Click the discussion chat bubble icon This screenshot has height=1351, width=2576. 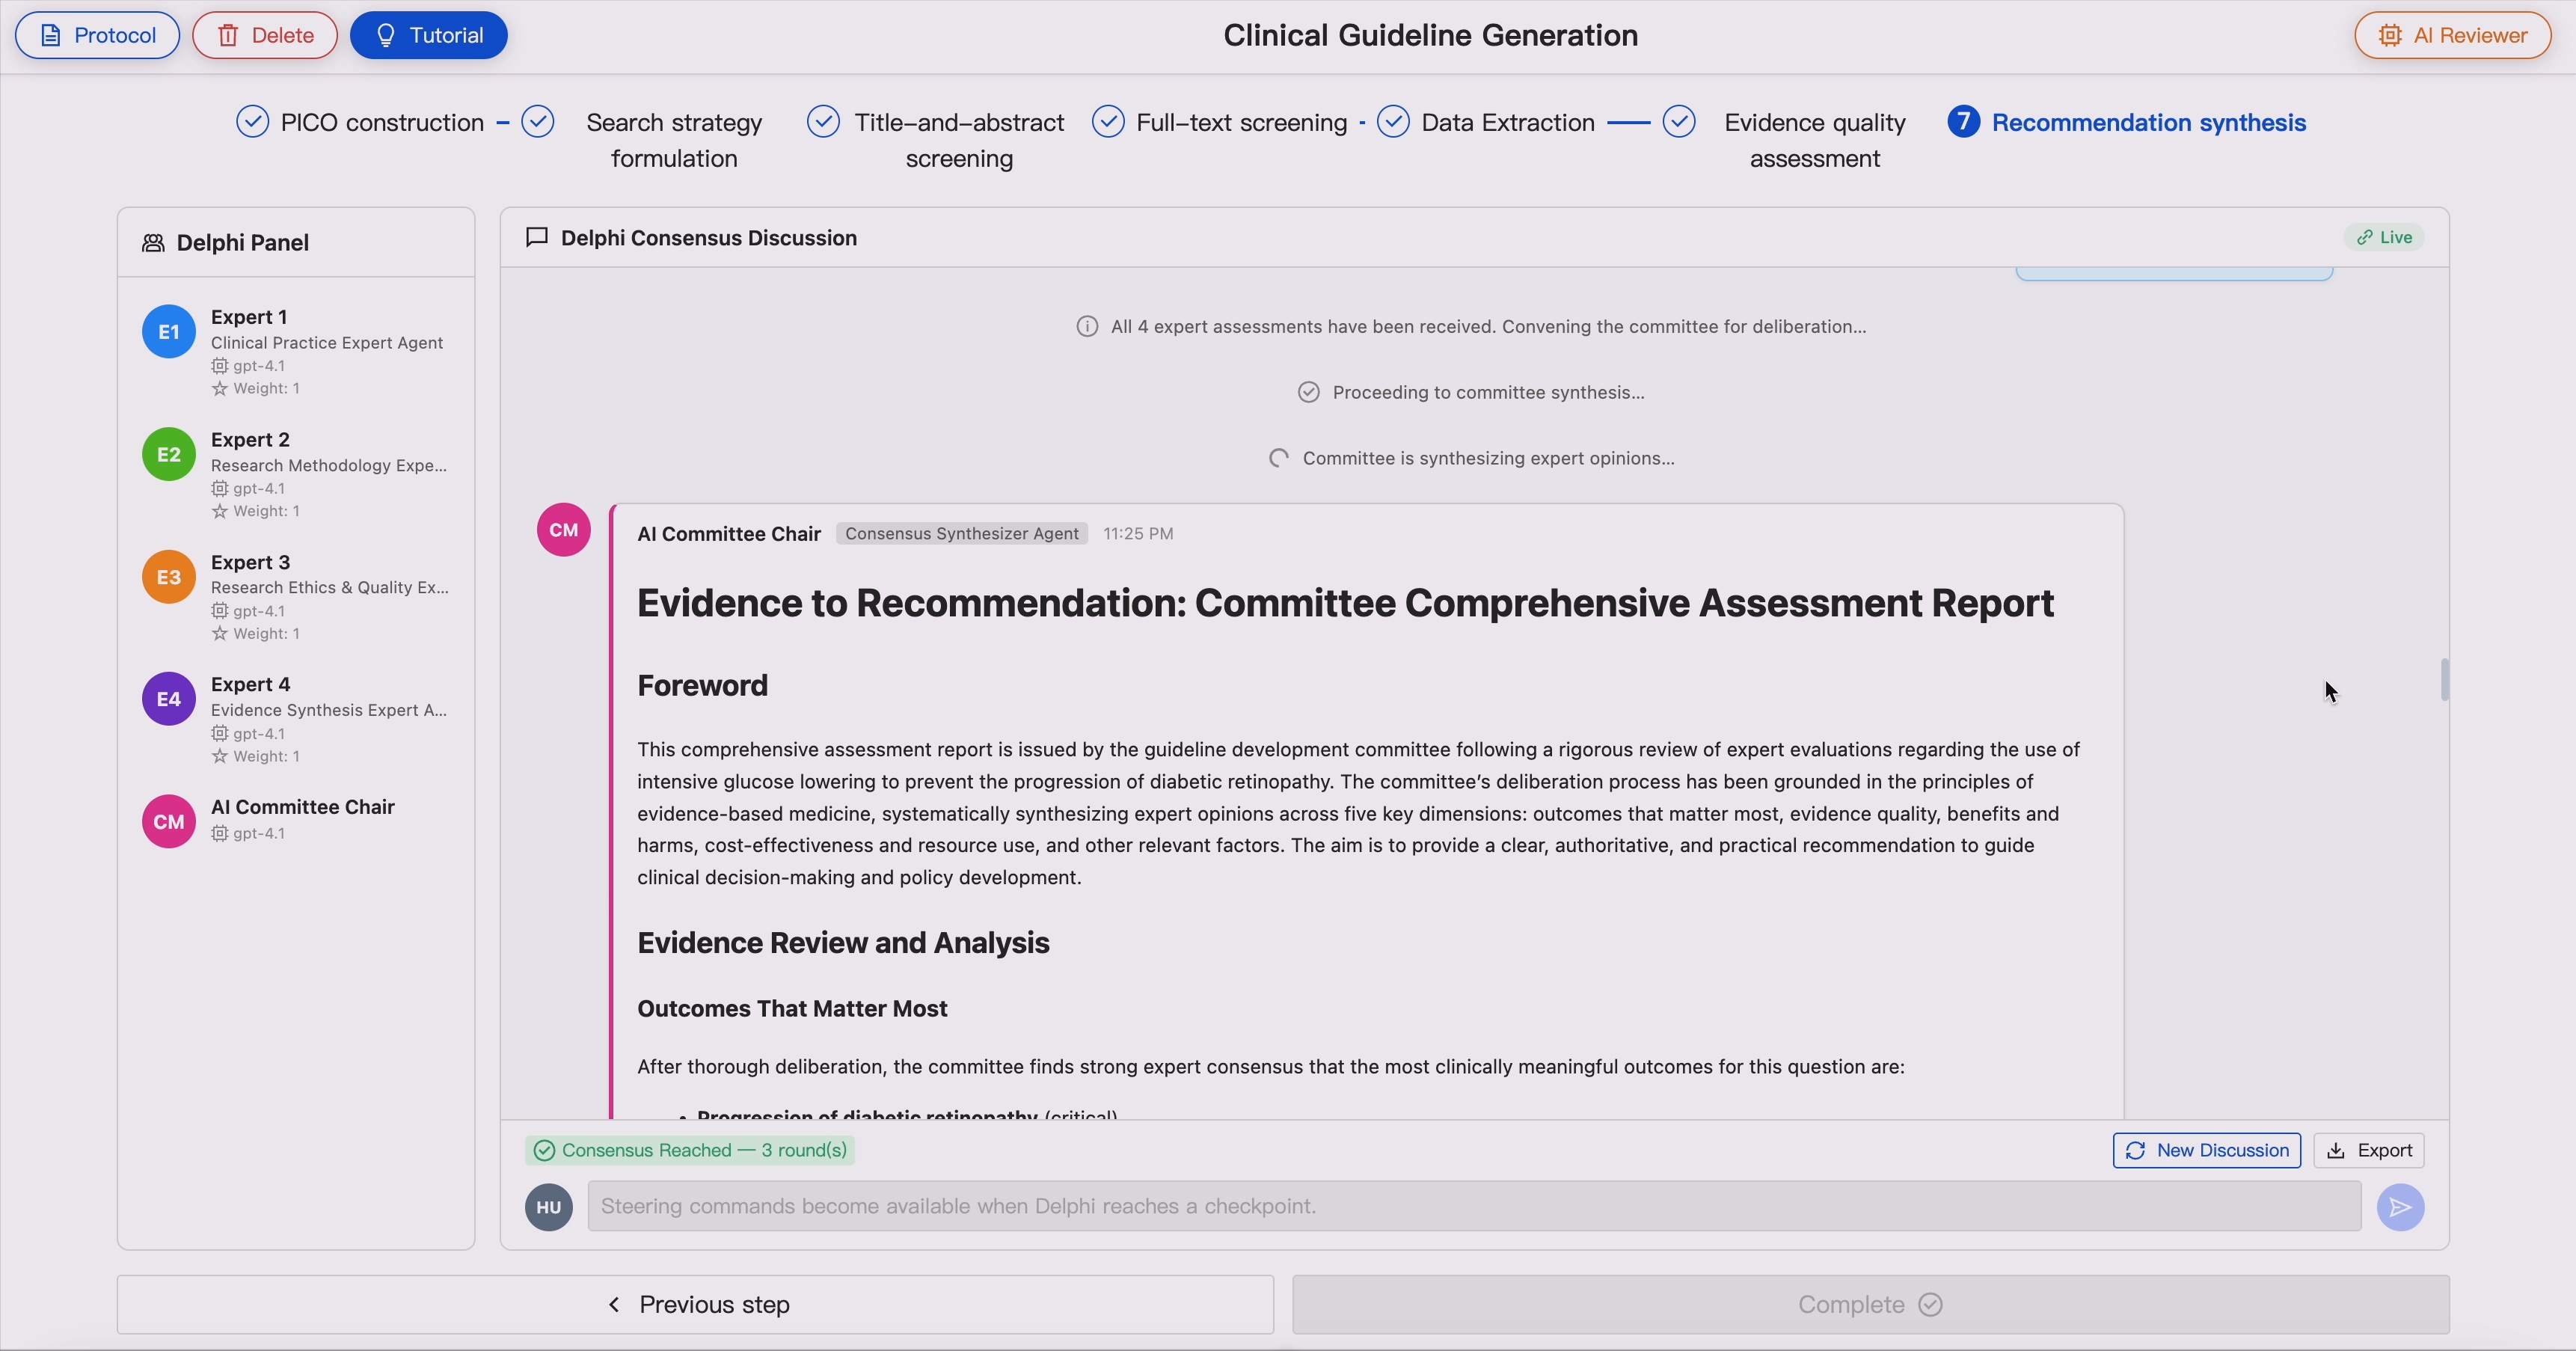[537, 237]
